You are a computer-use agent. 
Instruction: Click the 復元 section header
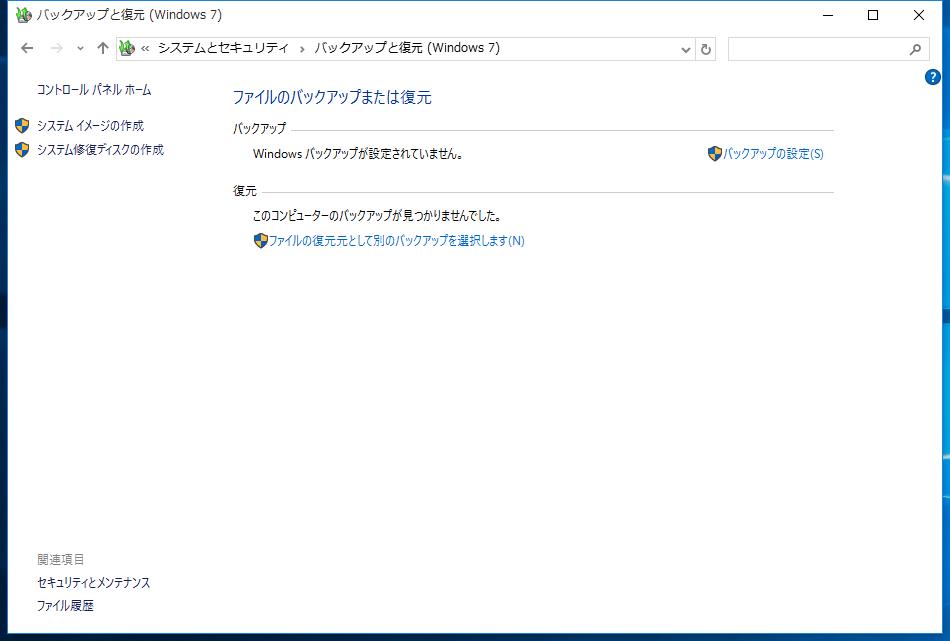coord(245,191)
